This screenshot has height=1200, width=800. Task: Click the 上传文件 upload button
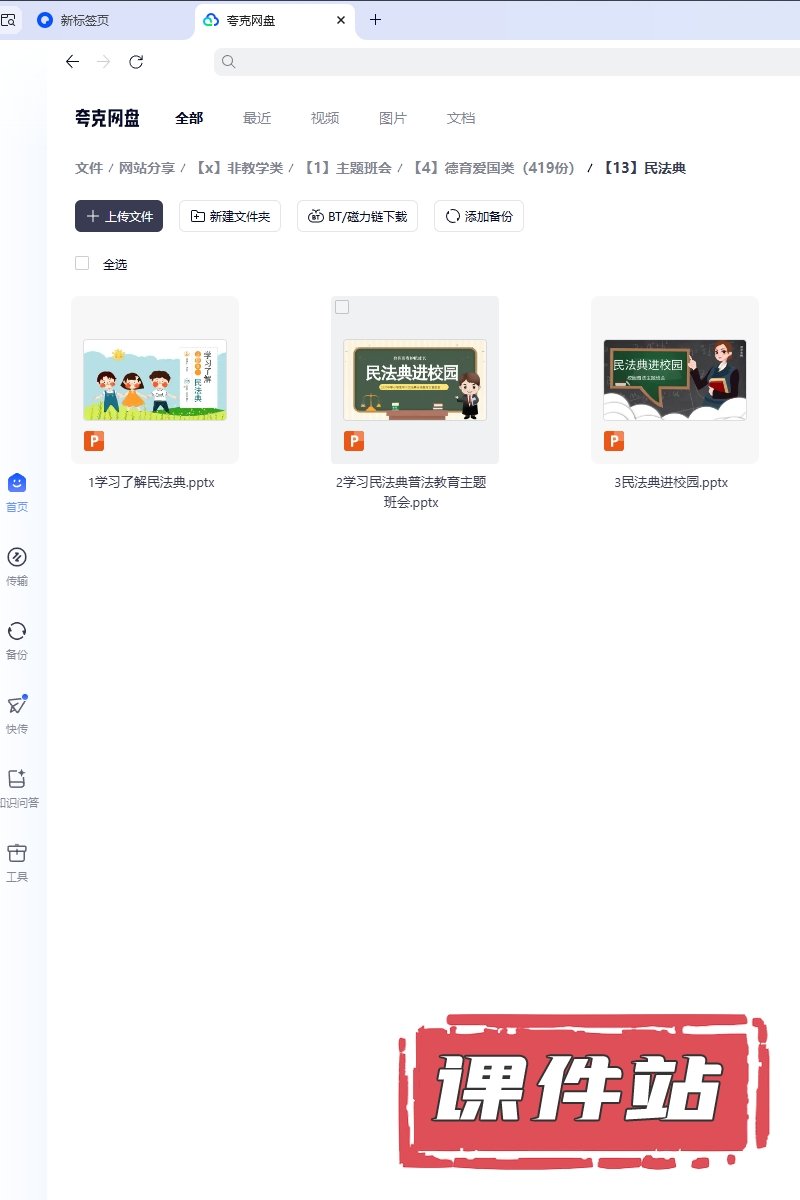(x=119, y=216)
